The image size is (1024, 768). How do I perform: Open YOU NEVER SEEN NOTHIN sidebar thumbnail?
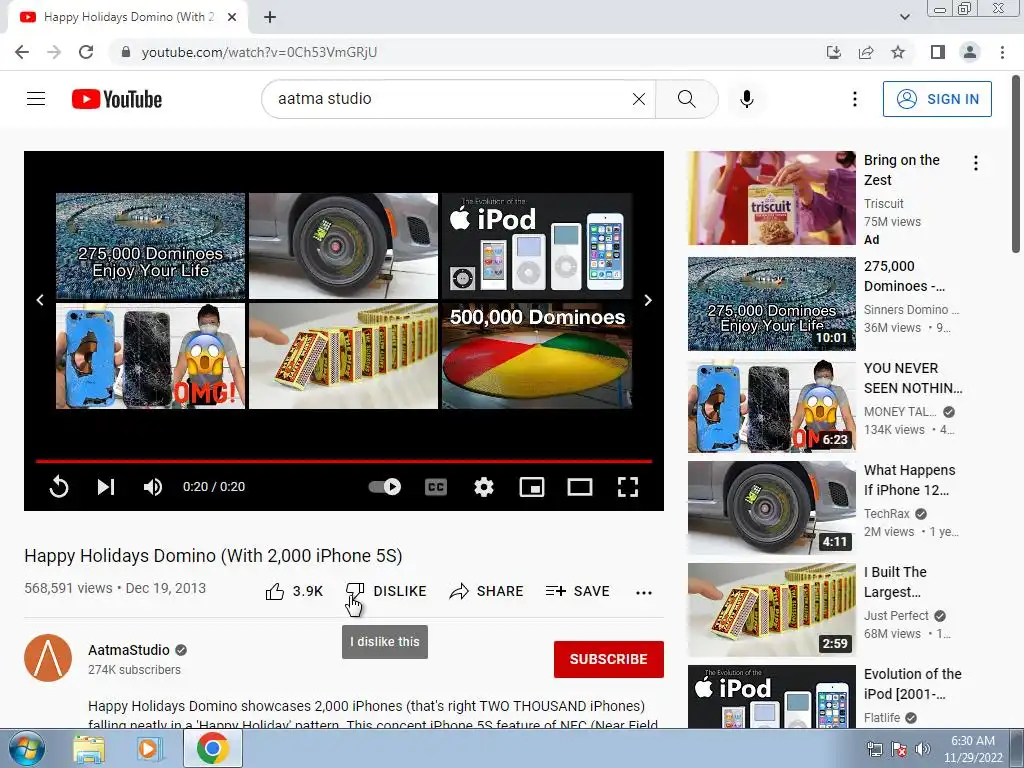tap(771, 406)
